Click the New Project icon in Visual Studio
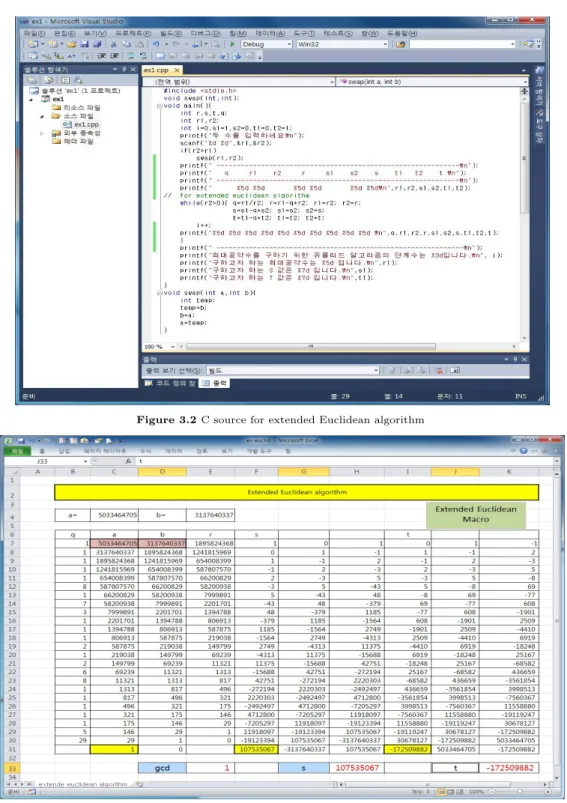This screenshot has height=803, width=567. (33, 45)
